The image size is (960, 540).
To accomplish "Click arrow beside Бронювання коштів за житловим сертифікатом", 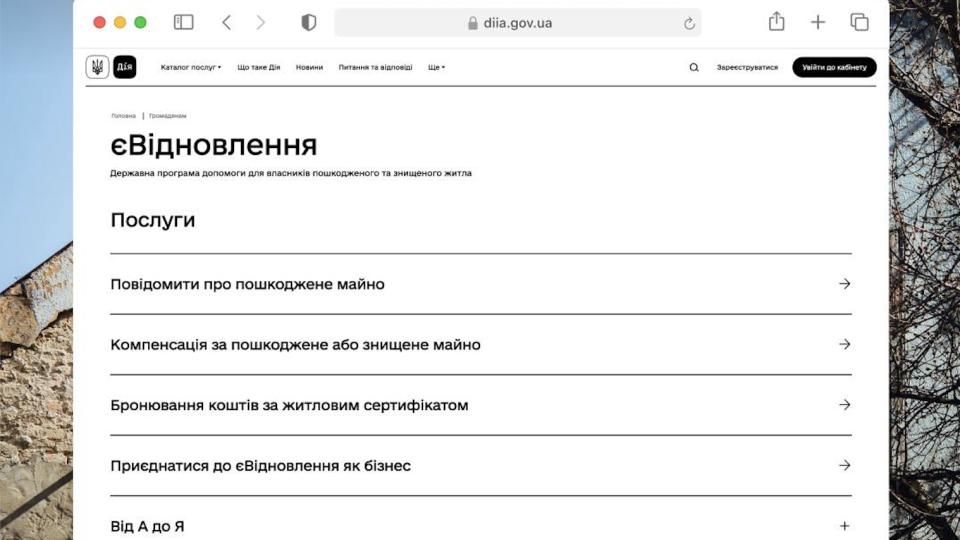I will [845, 405].
